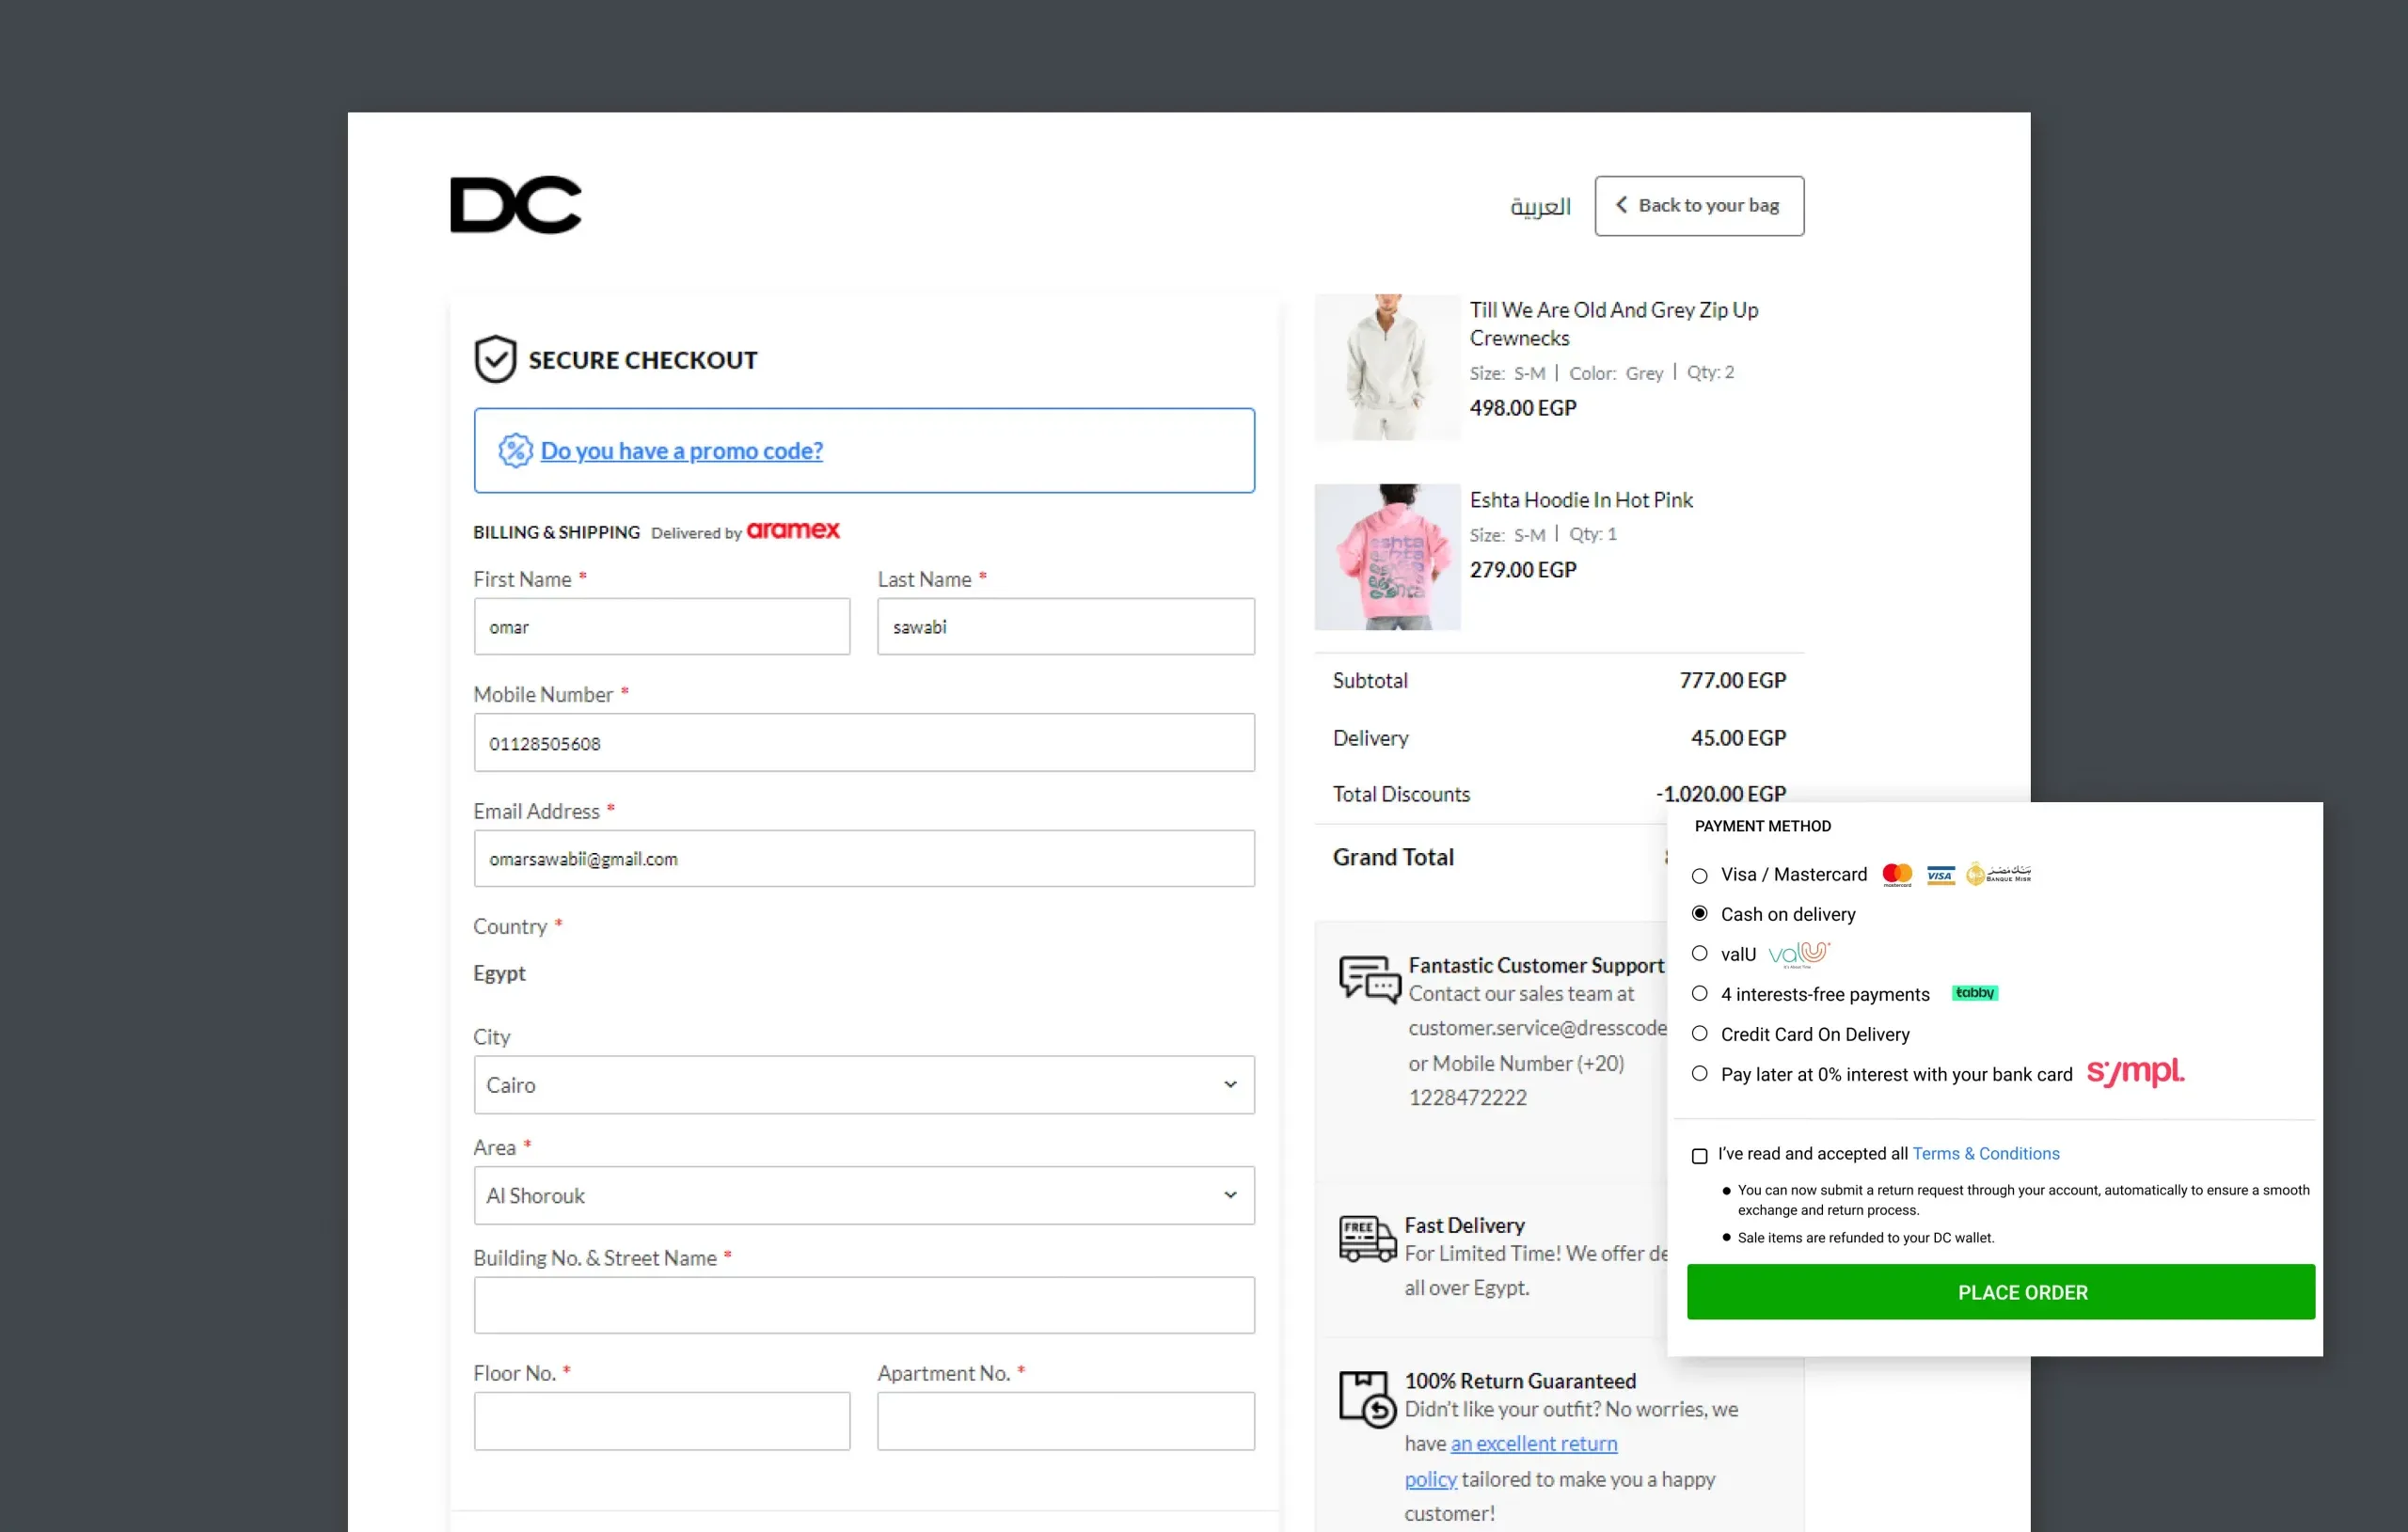Click the promo code discount badge icon
The width and height of the screenshot is (2408, 1532).
click(x=515, y=450)
